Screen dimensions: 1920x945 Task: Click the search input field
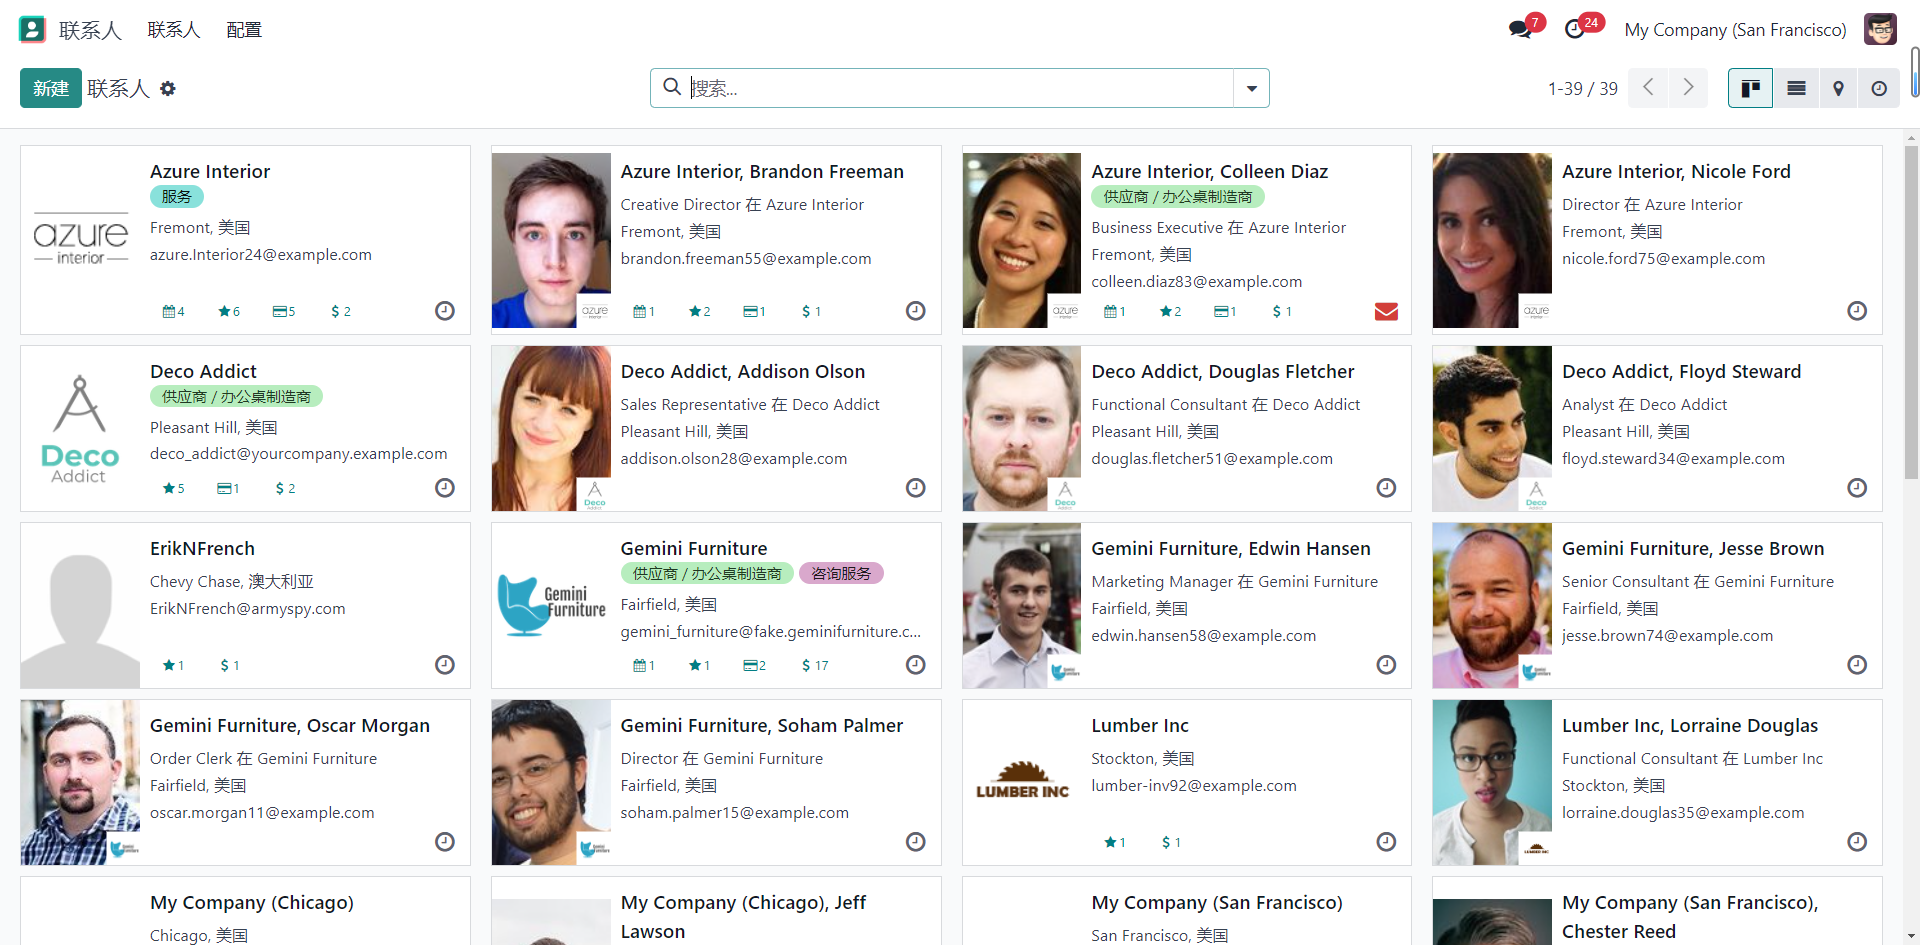point(960,88)
